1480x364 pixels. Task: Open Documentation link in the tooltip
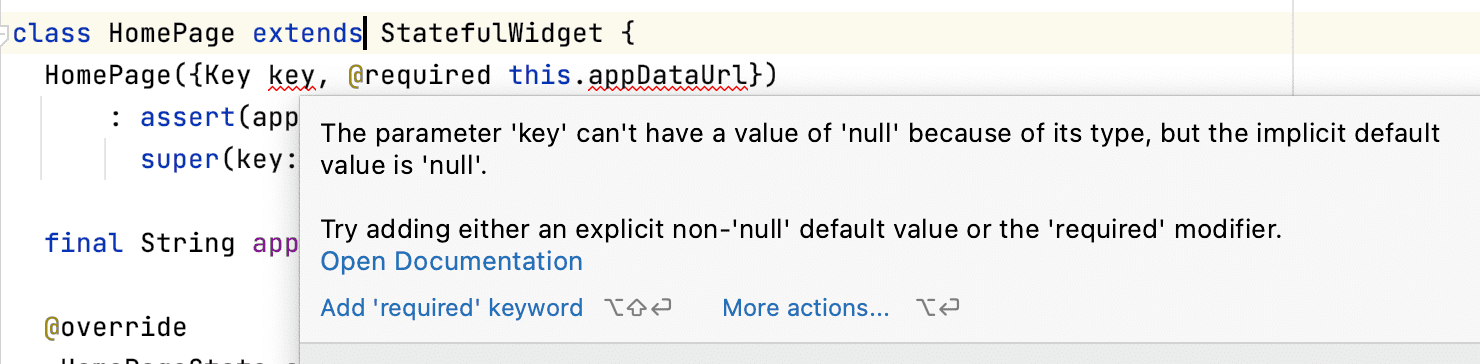point(451,262)
